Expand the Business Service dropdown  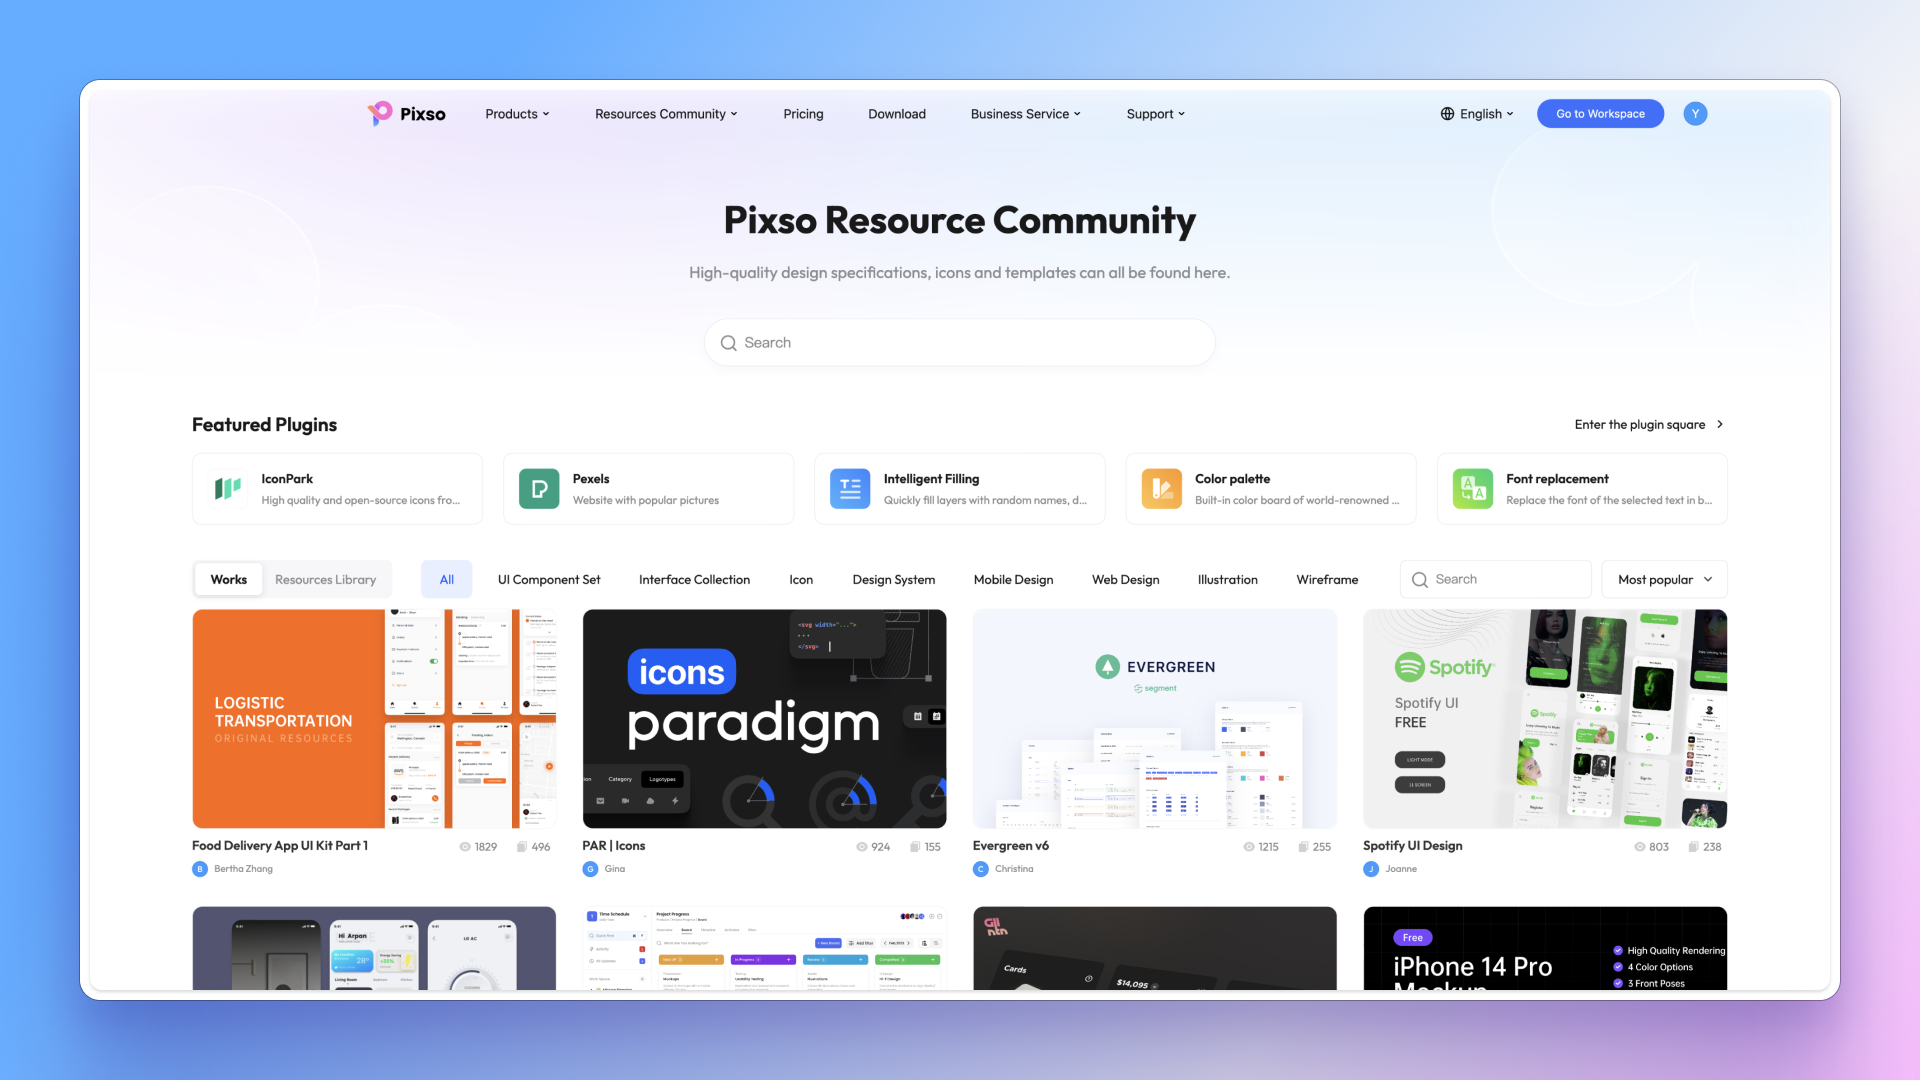(x=1027, y=113)
